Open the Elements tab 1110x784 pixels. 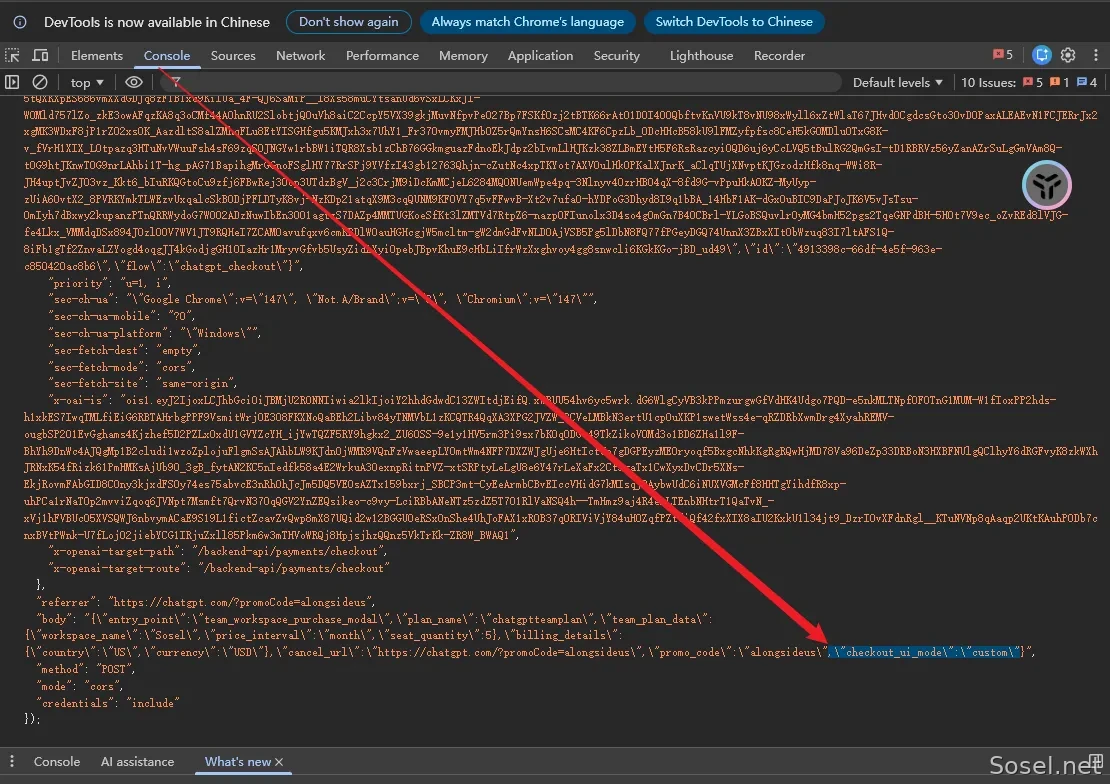pos(96,55)
